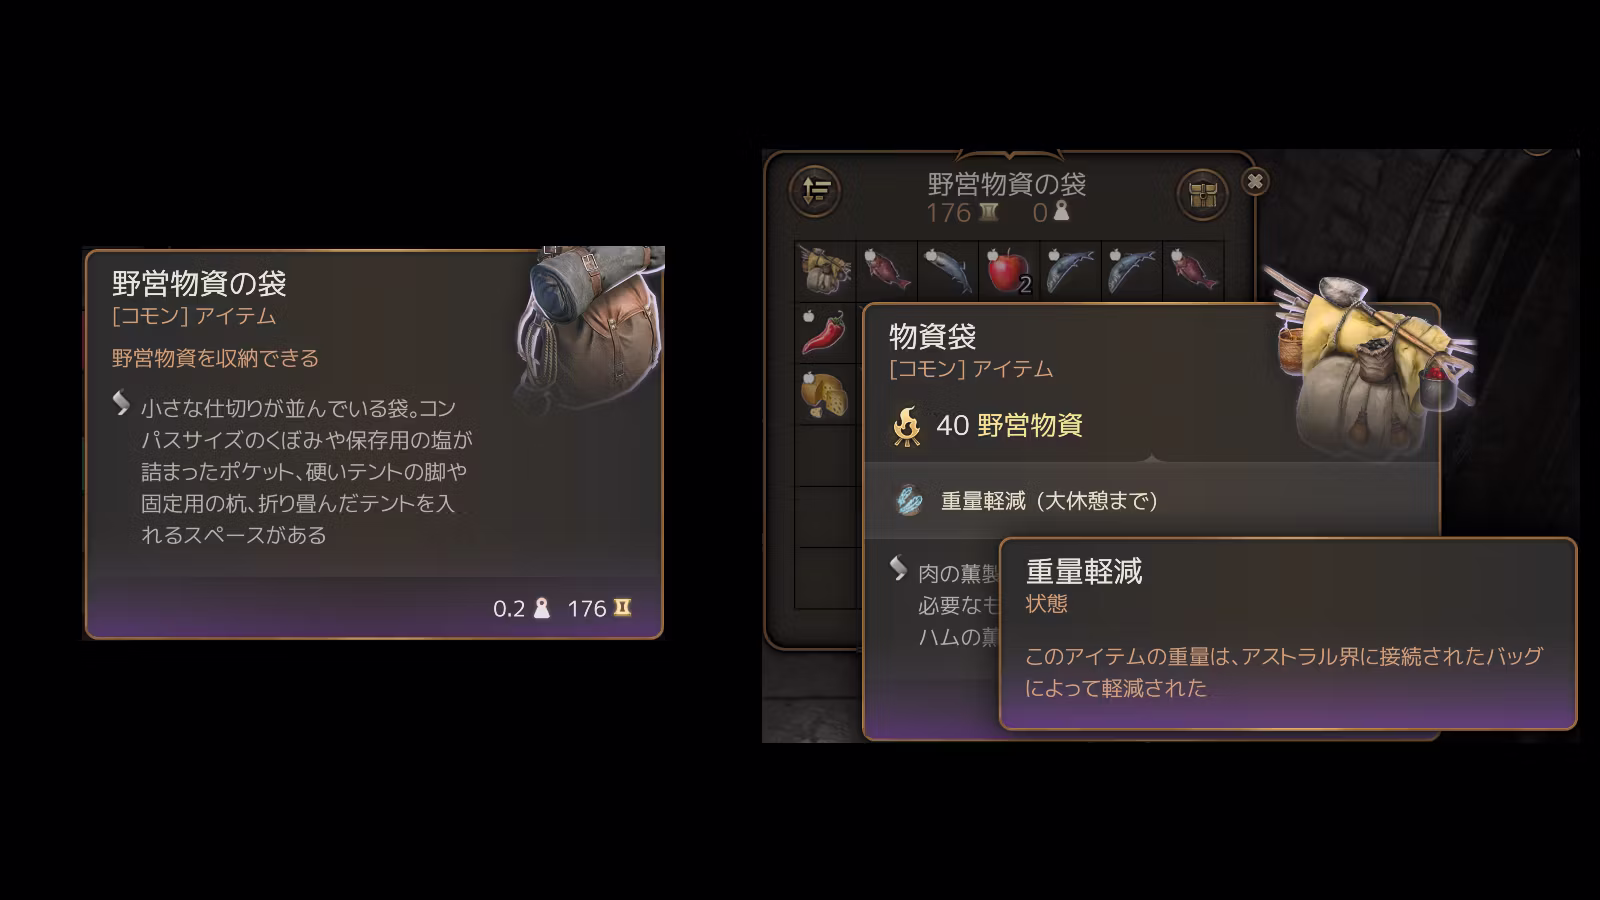Click the sort inventory icon
This screenshot has width=1600, height=900.
(816, 190)
